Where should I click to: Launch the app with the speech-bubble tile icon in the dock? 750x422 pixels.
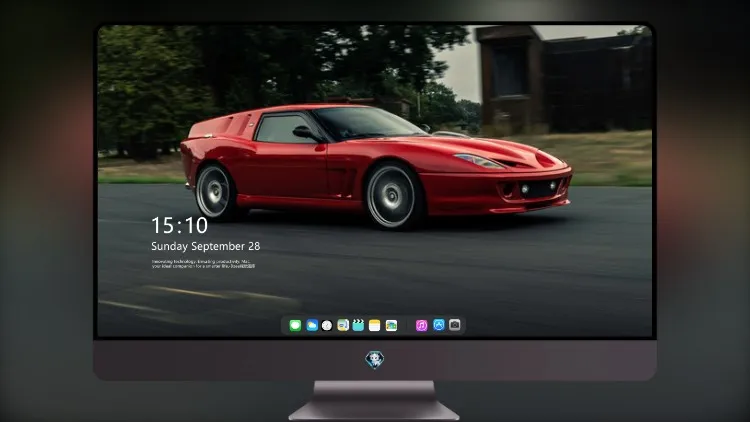pos(343,325)
